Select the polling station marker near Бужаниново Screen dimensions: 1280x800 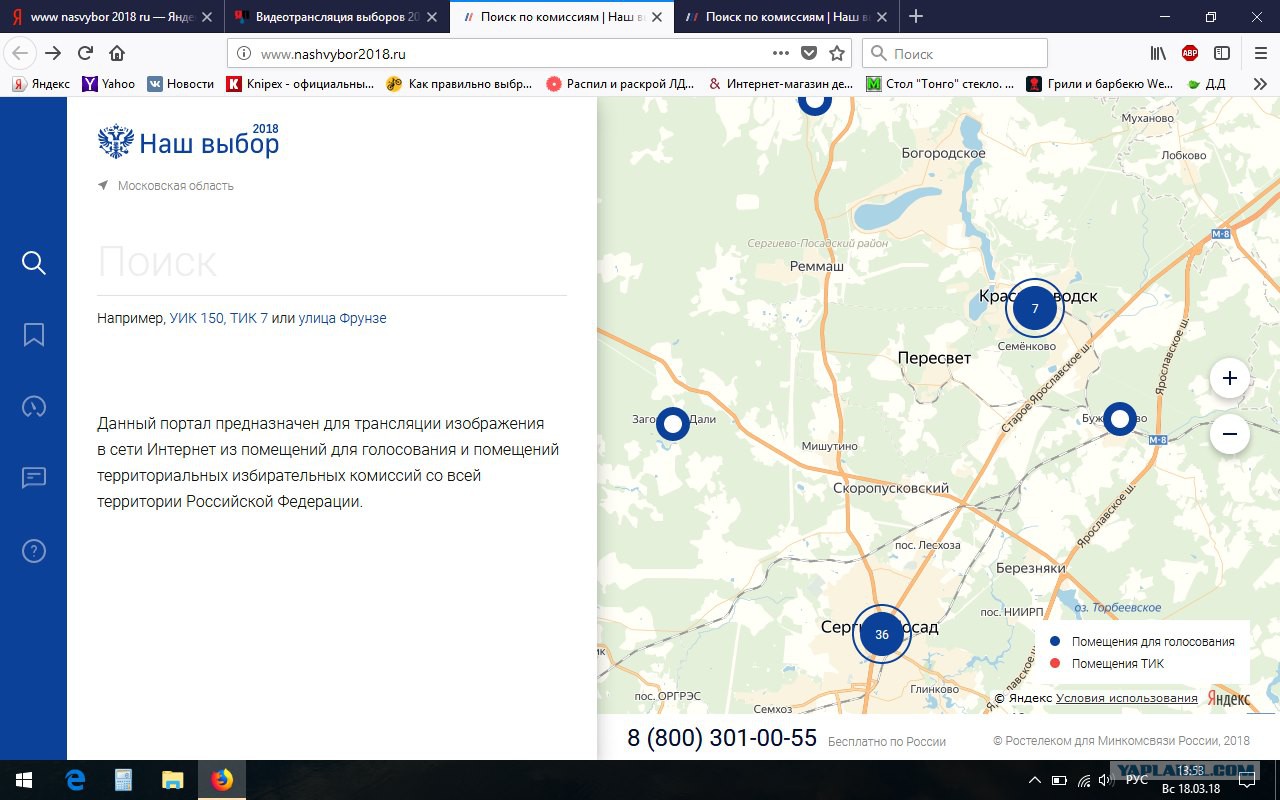(x=1120, y=418)
